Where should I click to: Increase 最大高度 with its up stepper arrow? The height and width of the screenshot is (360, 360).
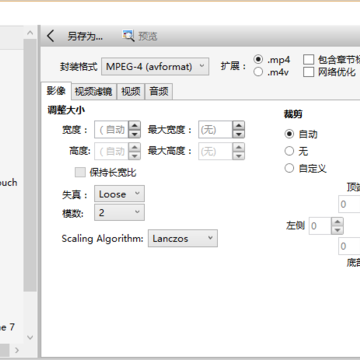click(238, 147)
